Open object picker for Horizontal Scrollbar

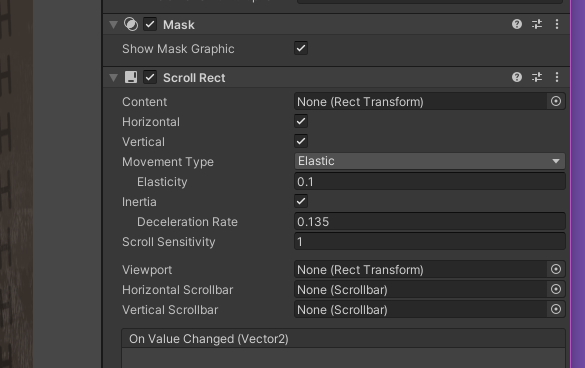point(556,289)
